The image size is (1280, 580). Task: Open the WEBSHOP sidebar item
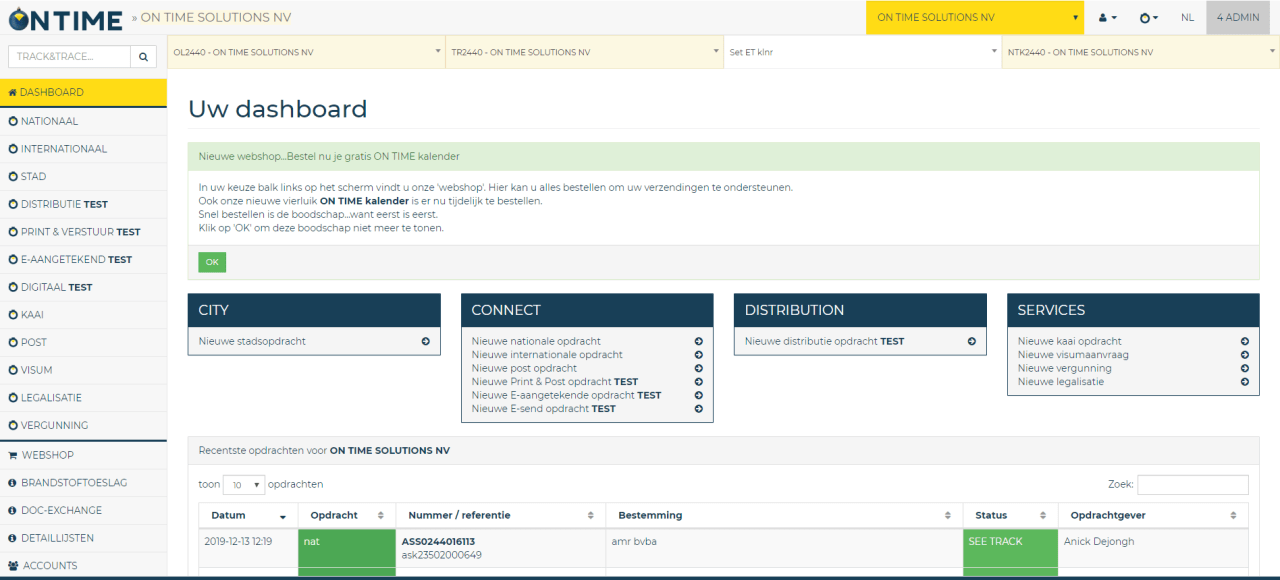click(x=83, y=455)
